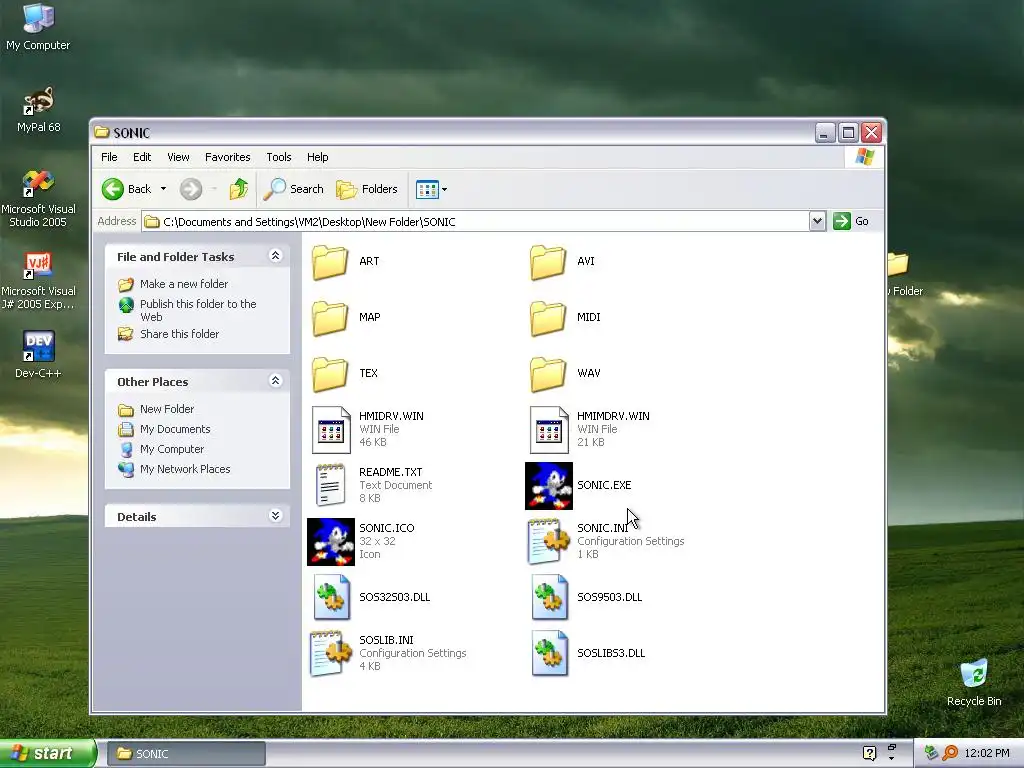Select the SONIC.INI settings icon
Image resolution: width=1024 pixels, height=768 pixels.
pos(549,541)
